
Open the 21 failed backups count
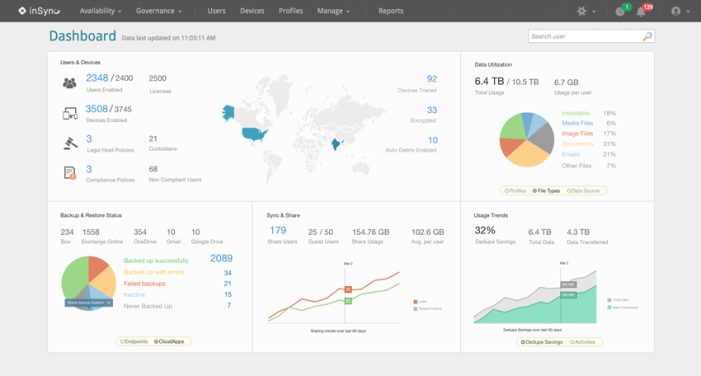pos(228,283)
